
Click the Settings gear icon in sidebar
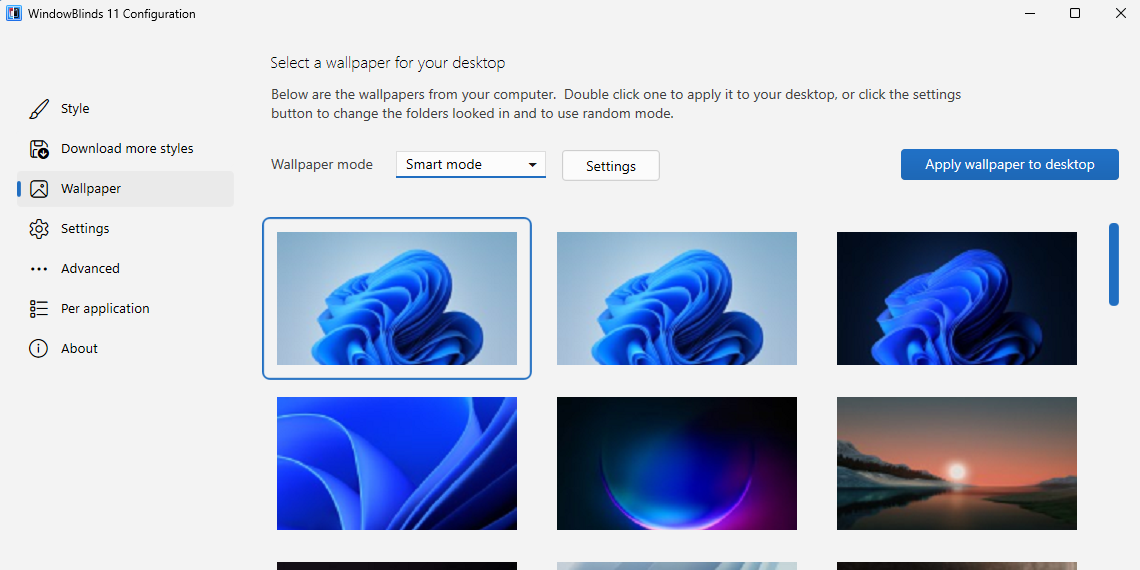click(39, 229)
